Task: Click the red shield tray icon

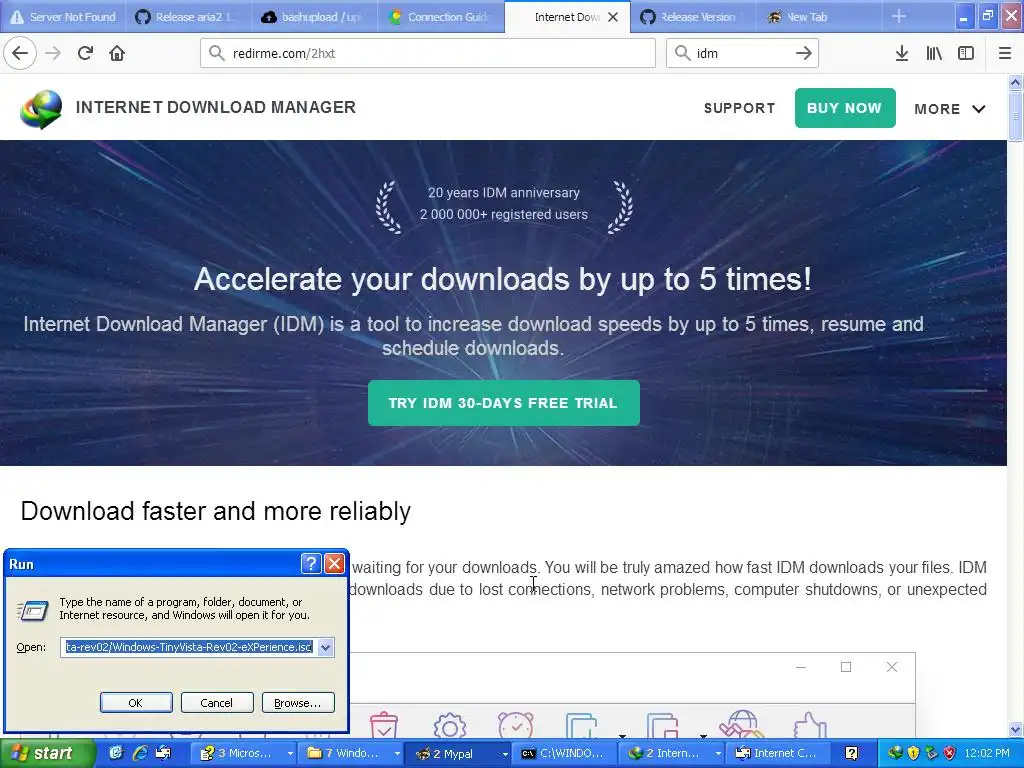Action: tap(950, 753)
